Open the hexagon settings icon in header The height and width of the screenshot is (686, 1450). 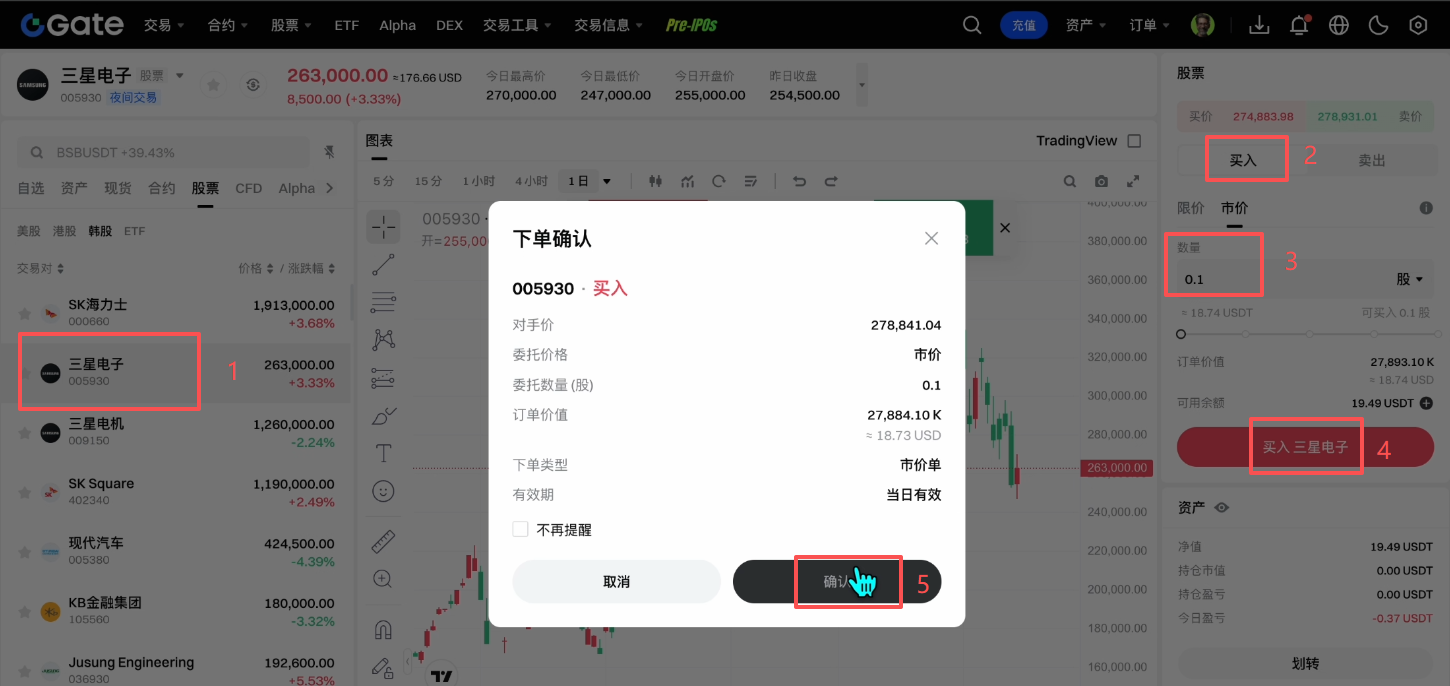click(1418, 25)
